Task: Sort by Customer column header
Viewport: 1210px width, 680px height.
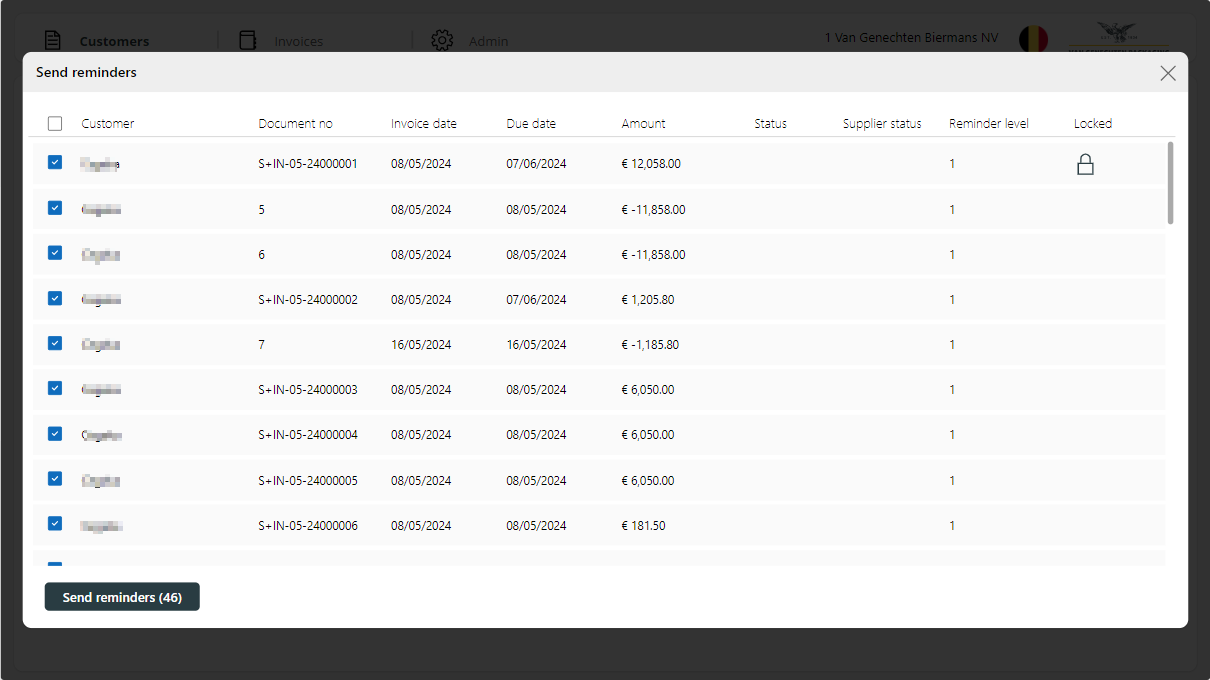Action: (x=108, y=124)
